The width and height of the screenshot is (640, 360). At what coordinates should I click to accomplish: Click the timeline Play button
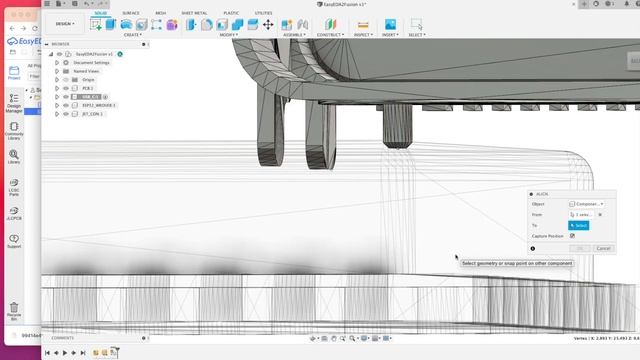pos(65,353)
